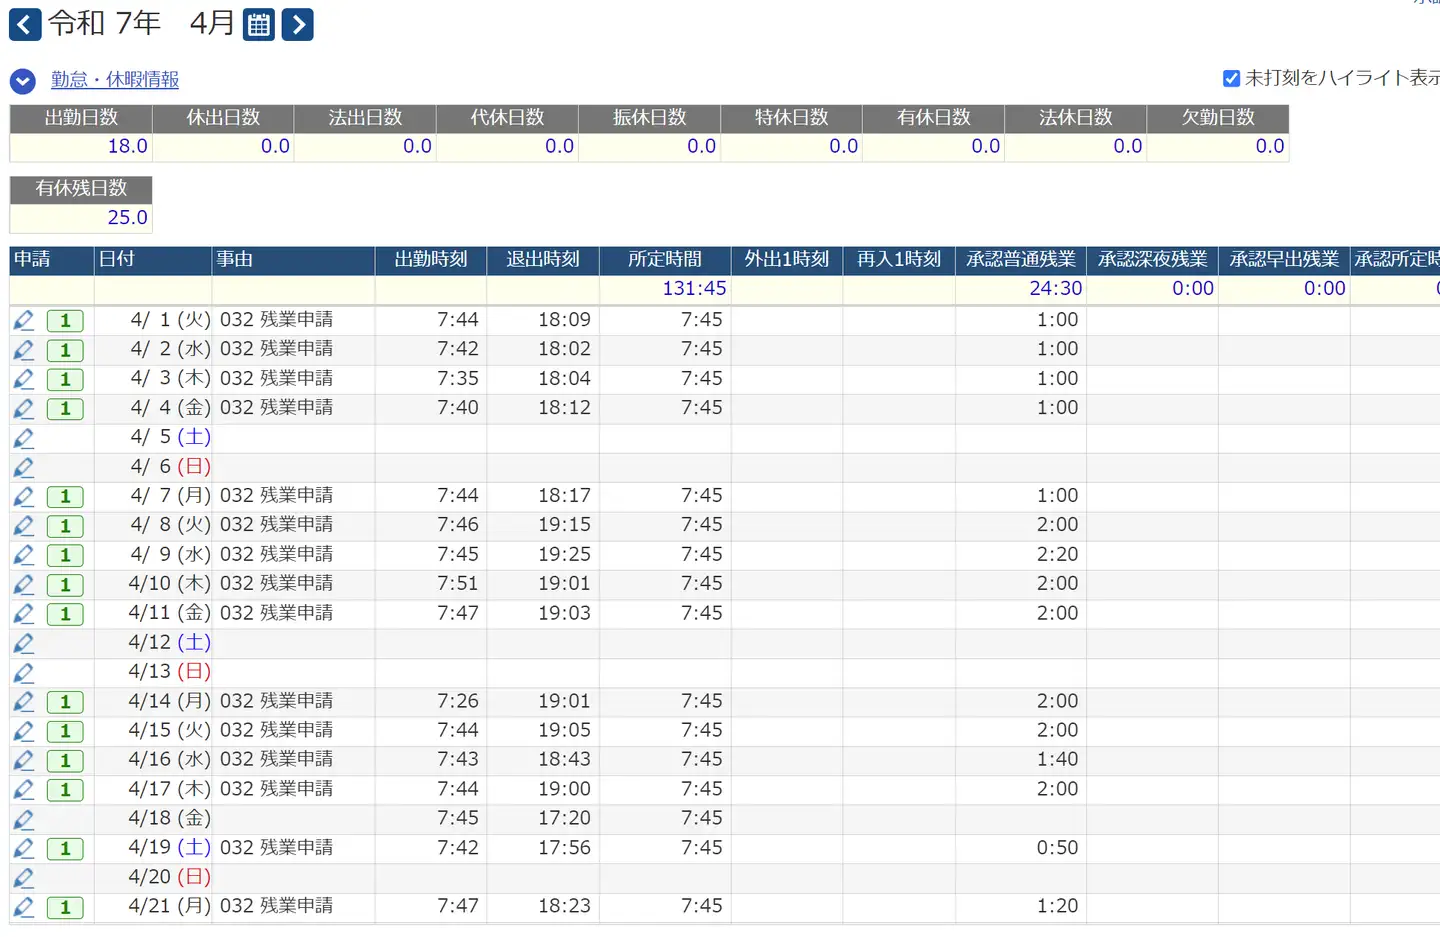Collapse the 勤怠・休暇情報 section

(x=23, y=81)
